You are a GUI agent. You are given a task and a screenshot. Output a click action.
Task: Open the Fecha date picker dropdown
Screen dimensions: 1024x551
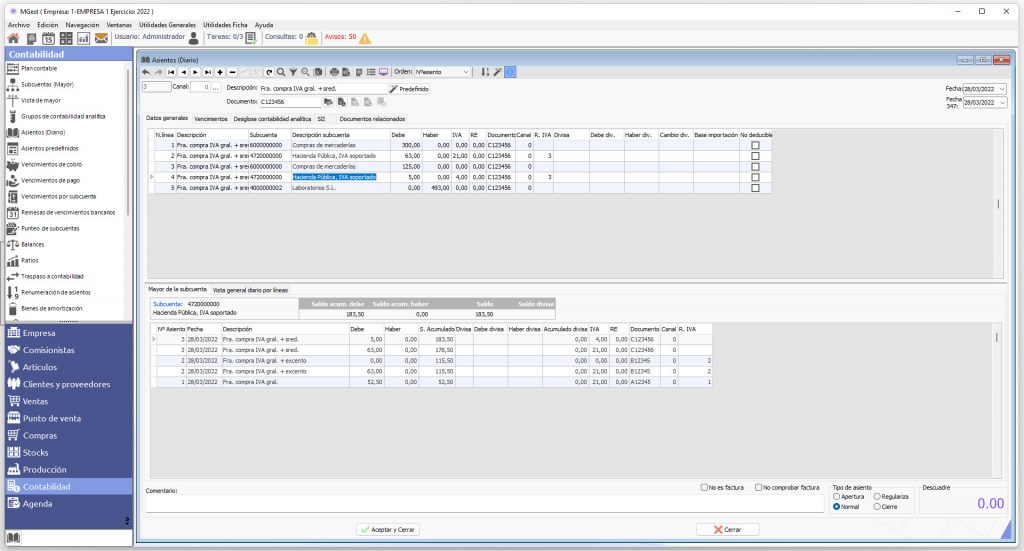[1002, 89]
